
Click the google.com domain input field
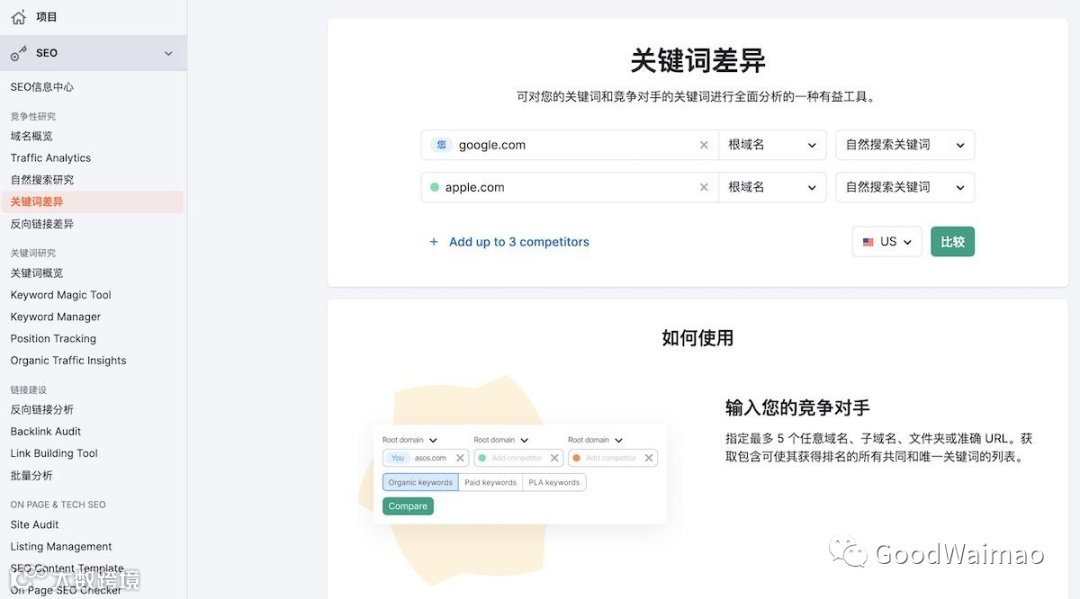(570, 145)
